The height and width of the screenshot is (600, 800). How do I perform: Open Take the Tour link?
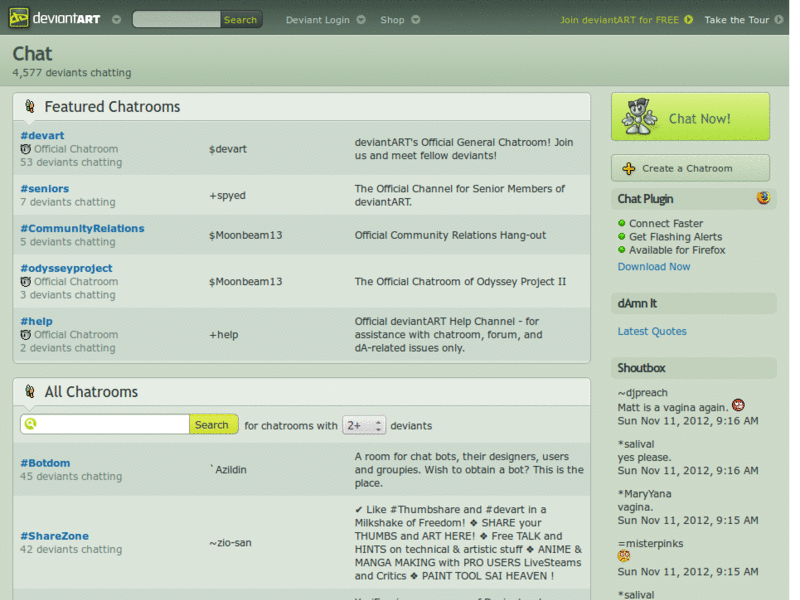(736, 20)
